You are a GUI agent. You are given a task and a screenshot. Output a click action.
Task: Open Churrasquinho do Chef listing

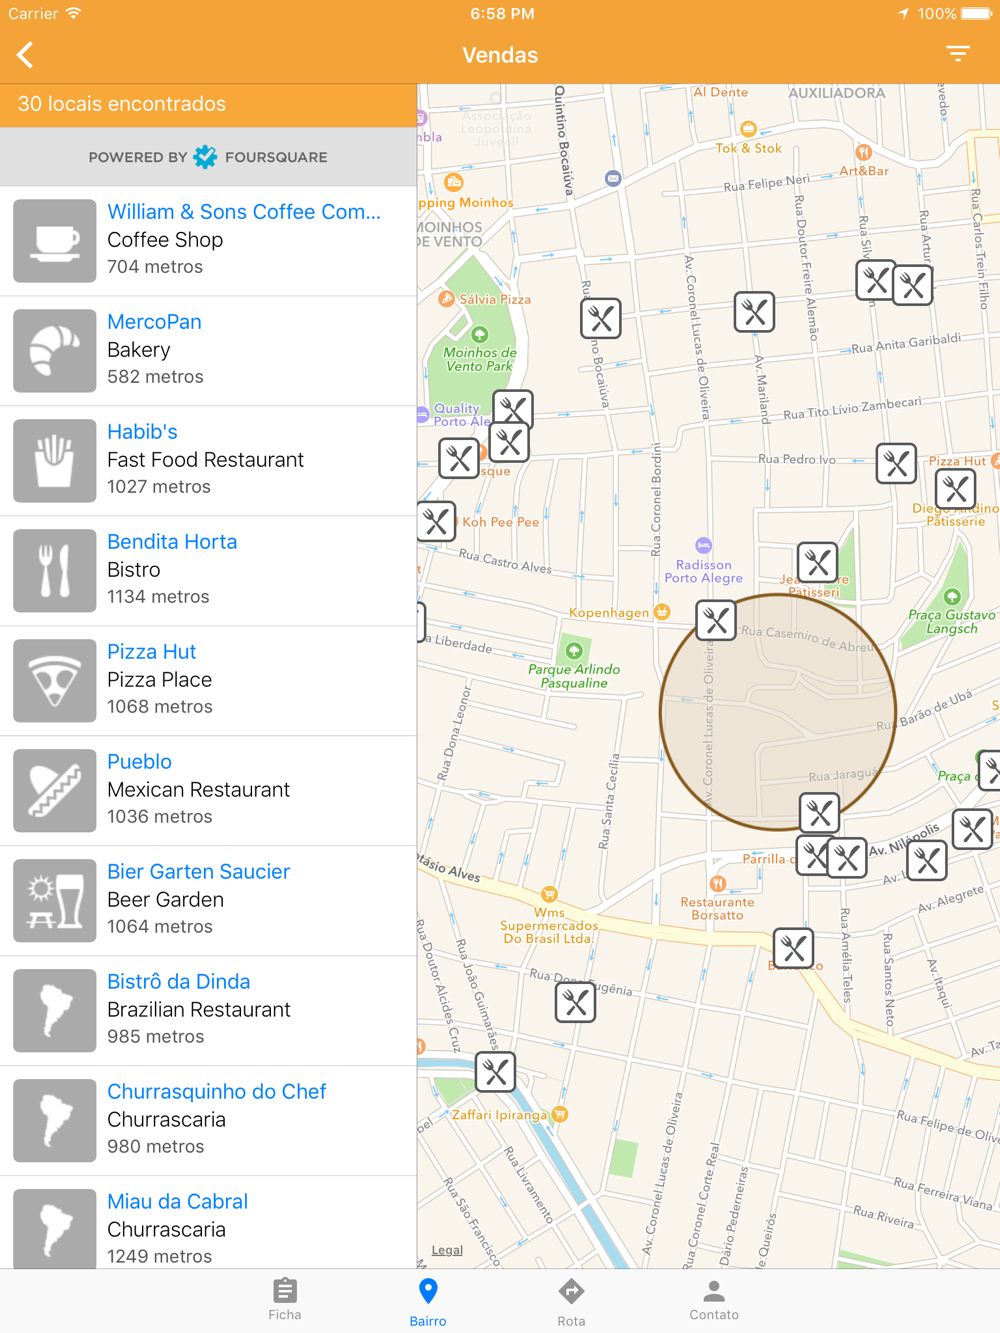pyautogui.click(x=208, y=1121)
